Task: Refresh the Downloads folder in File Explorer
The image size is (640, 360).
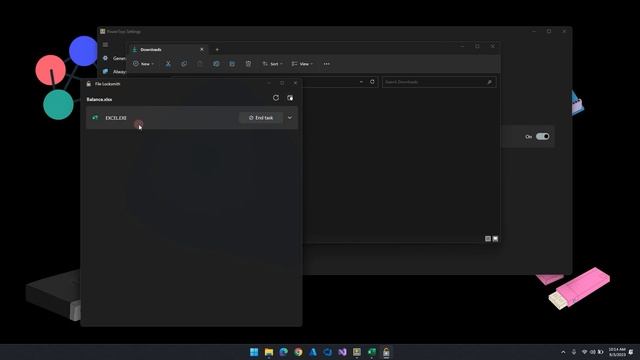Action: point(372,82)
